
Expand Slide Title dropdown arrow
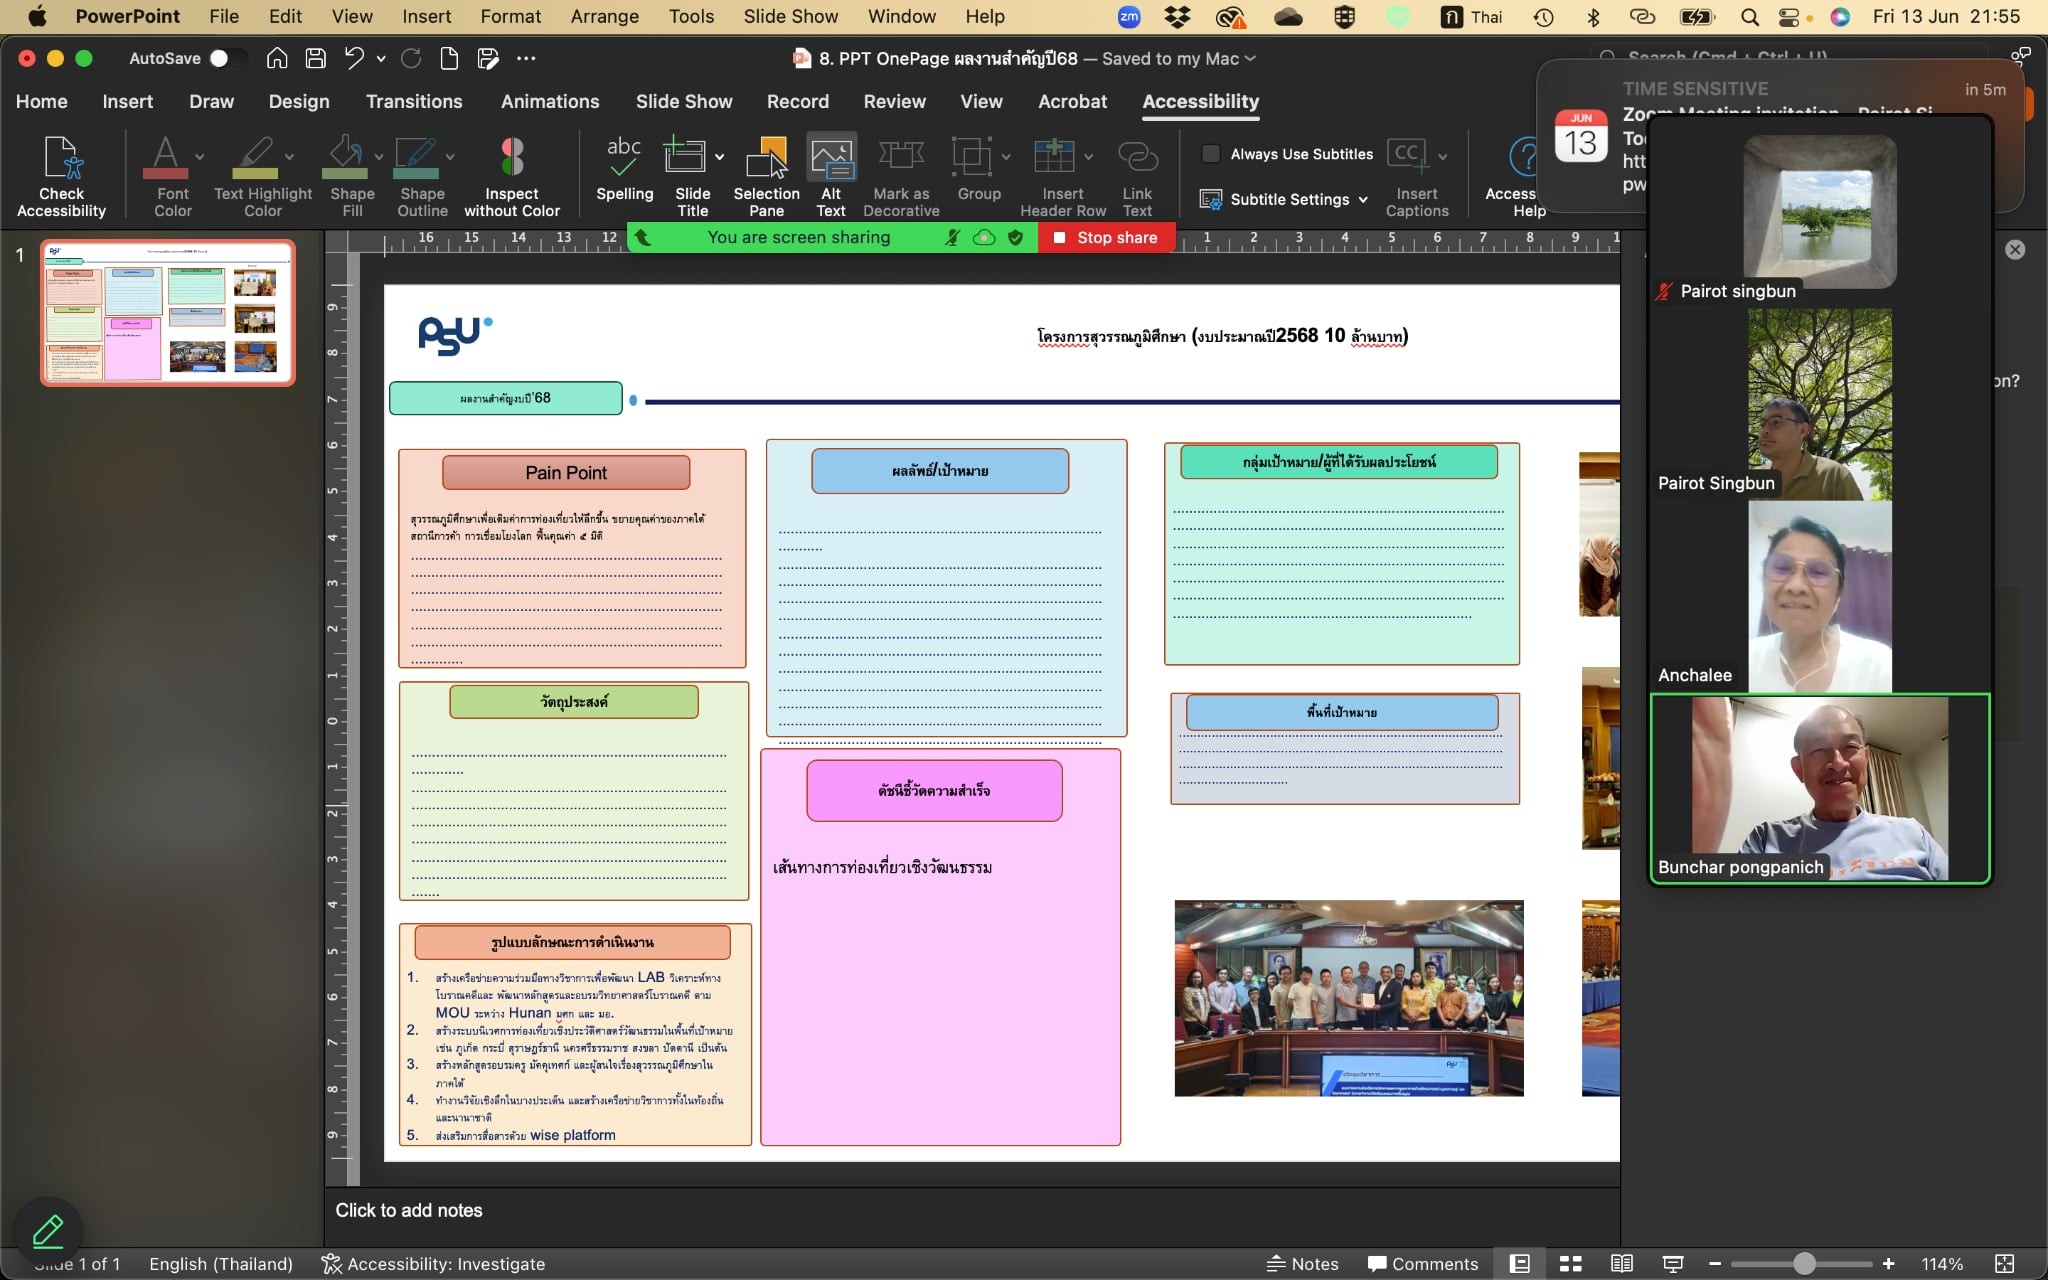coord(719,157)
